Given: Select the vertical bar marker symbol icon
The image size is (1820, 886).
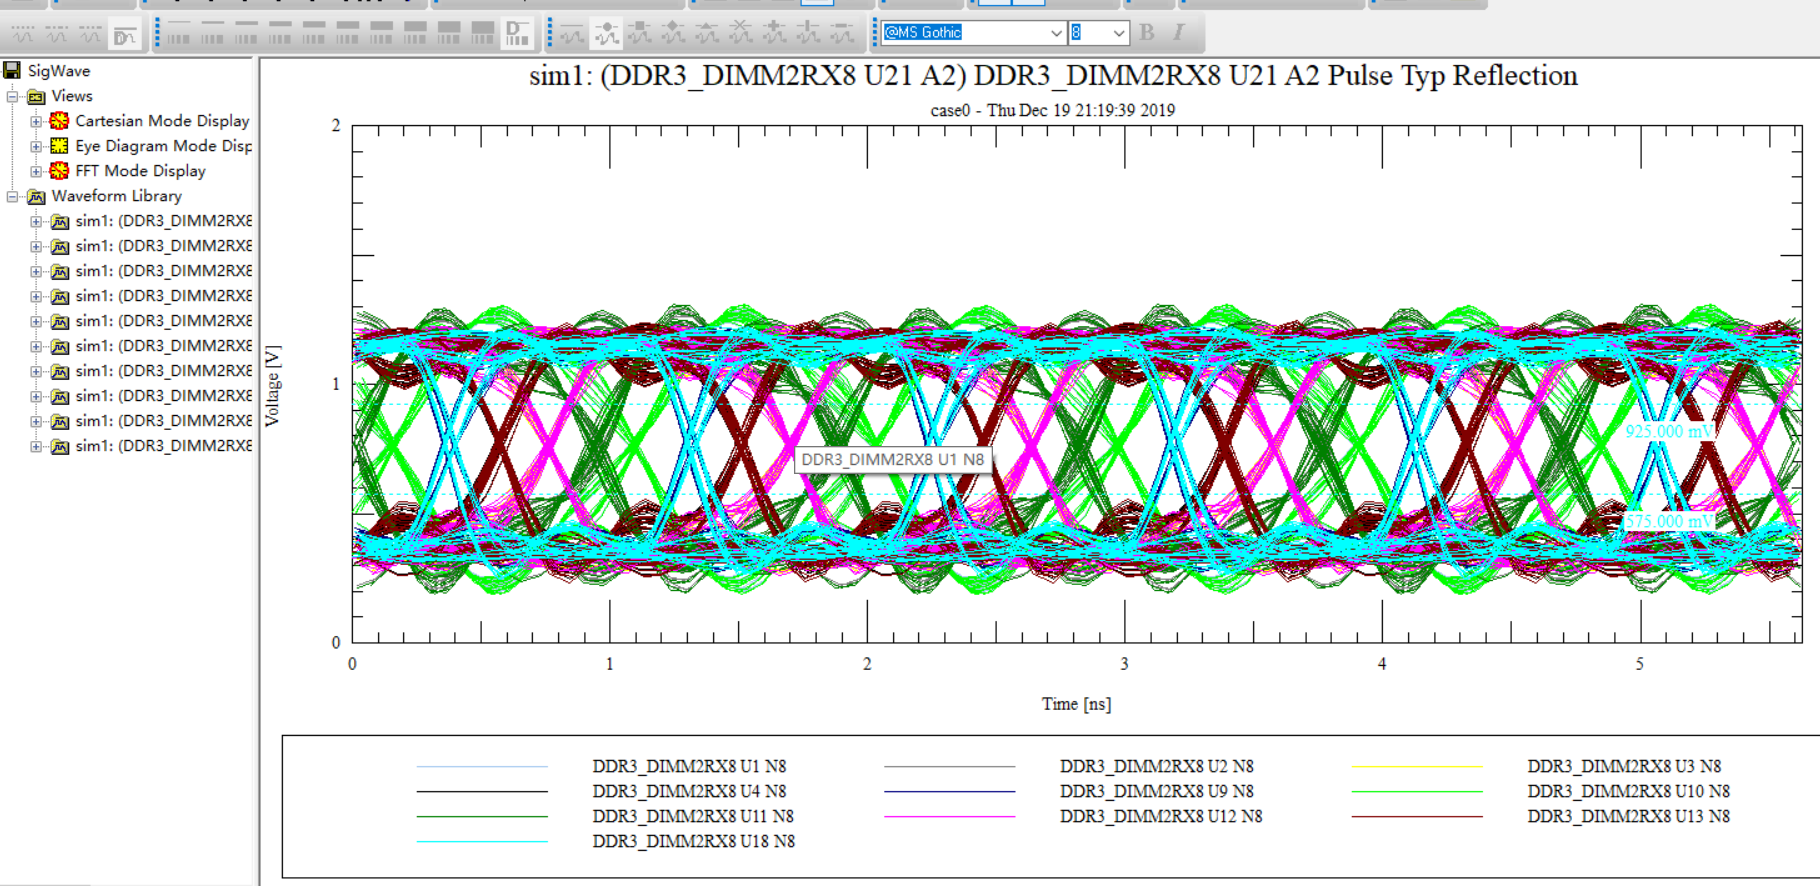Looking at the screenshot, I should click(808, 34).
